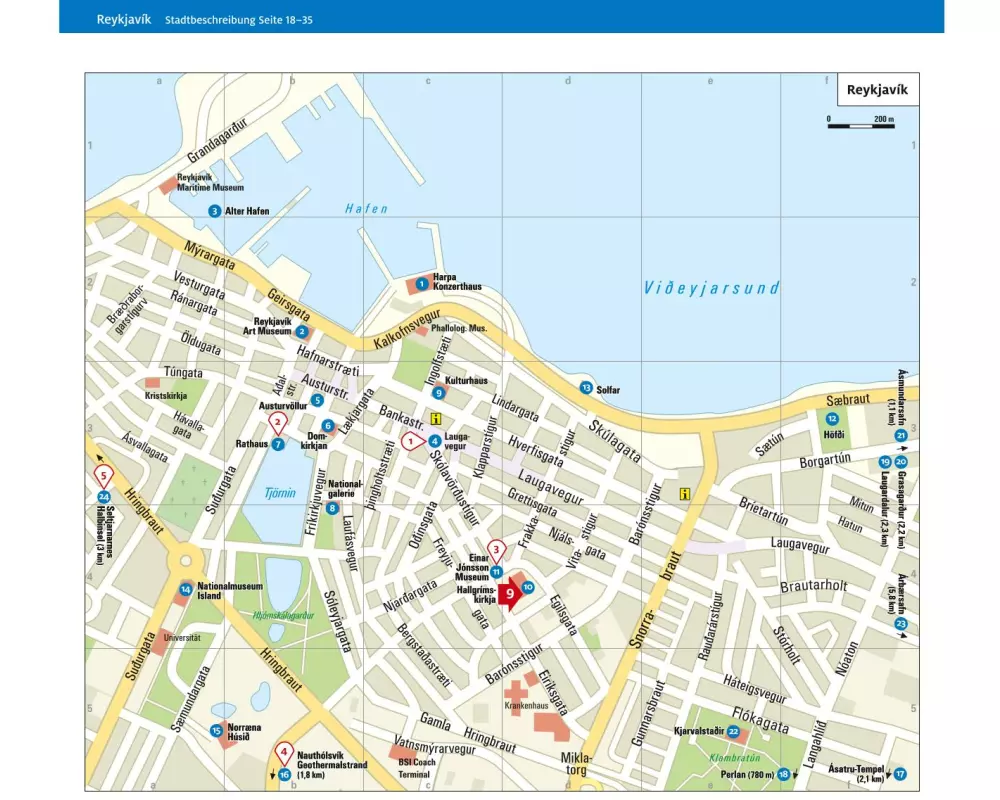This screenshot has width=1000, height=800.
Task: Click the Harpa Konzerthaus marker number 1
Action: [422, 284]
